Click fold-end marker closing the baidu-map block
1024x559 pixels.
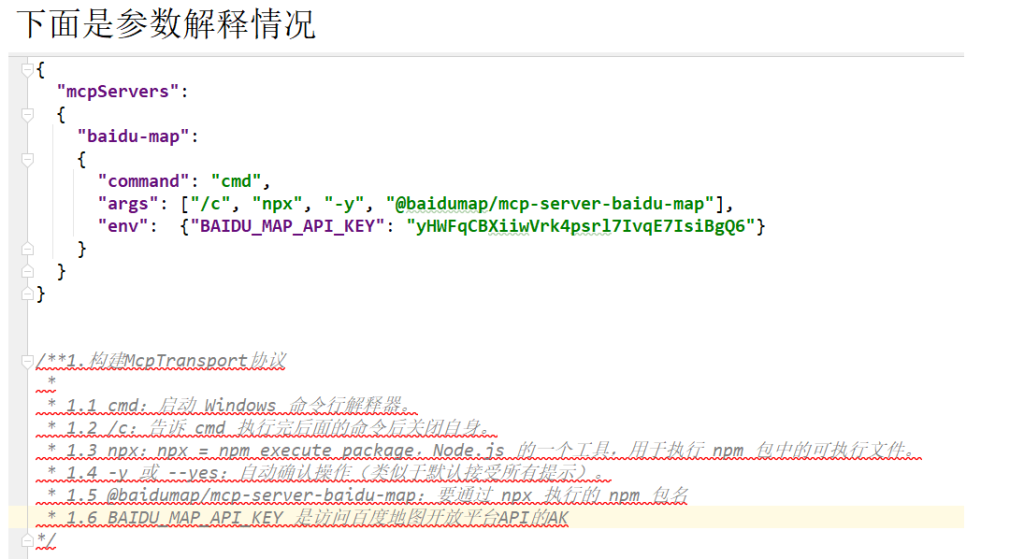(29, 248)
